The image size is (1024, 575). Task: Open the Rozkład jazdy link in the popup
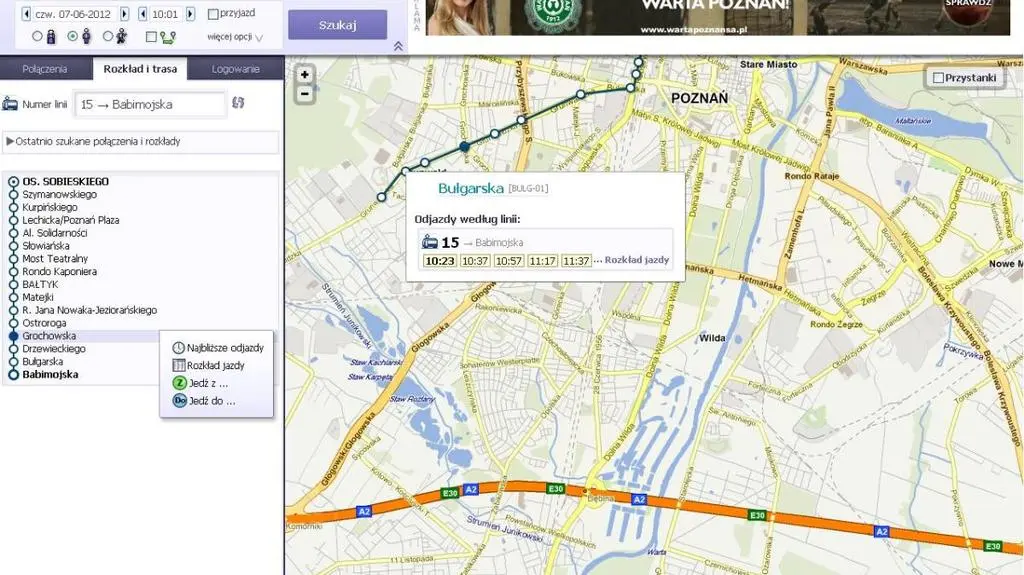click(x=637, y=259)
